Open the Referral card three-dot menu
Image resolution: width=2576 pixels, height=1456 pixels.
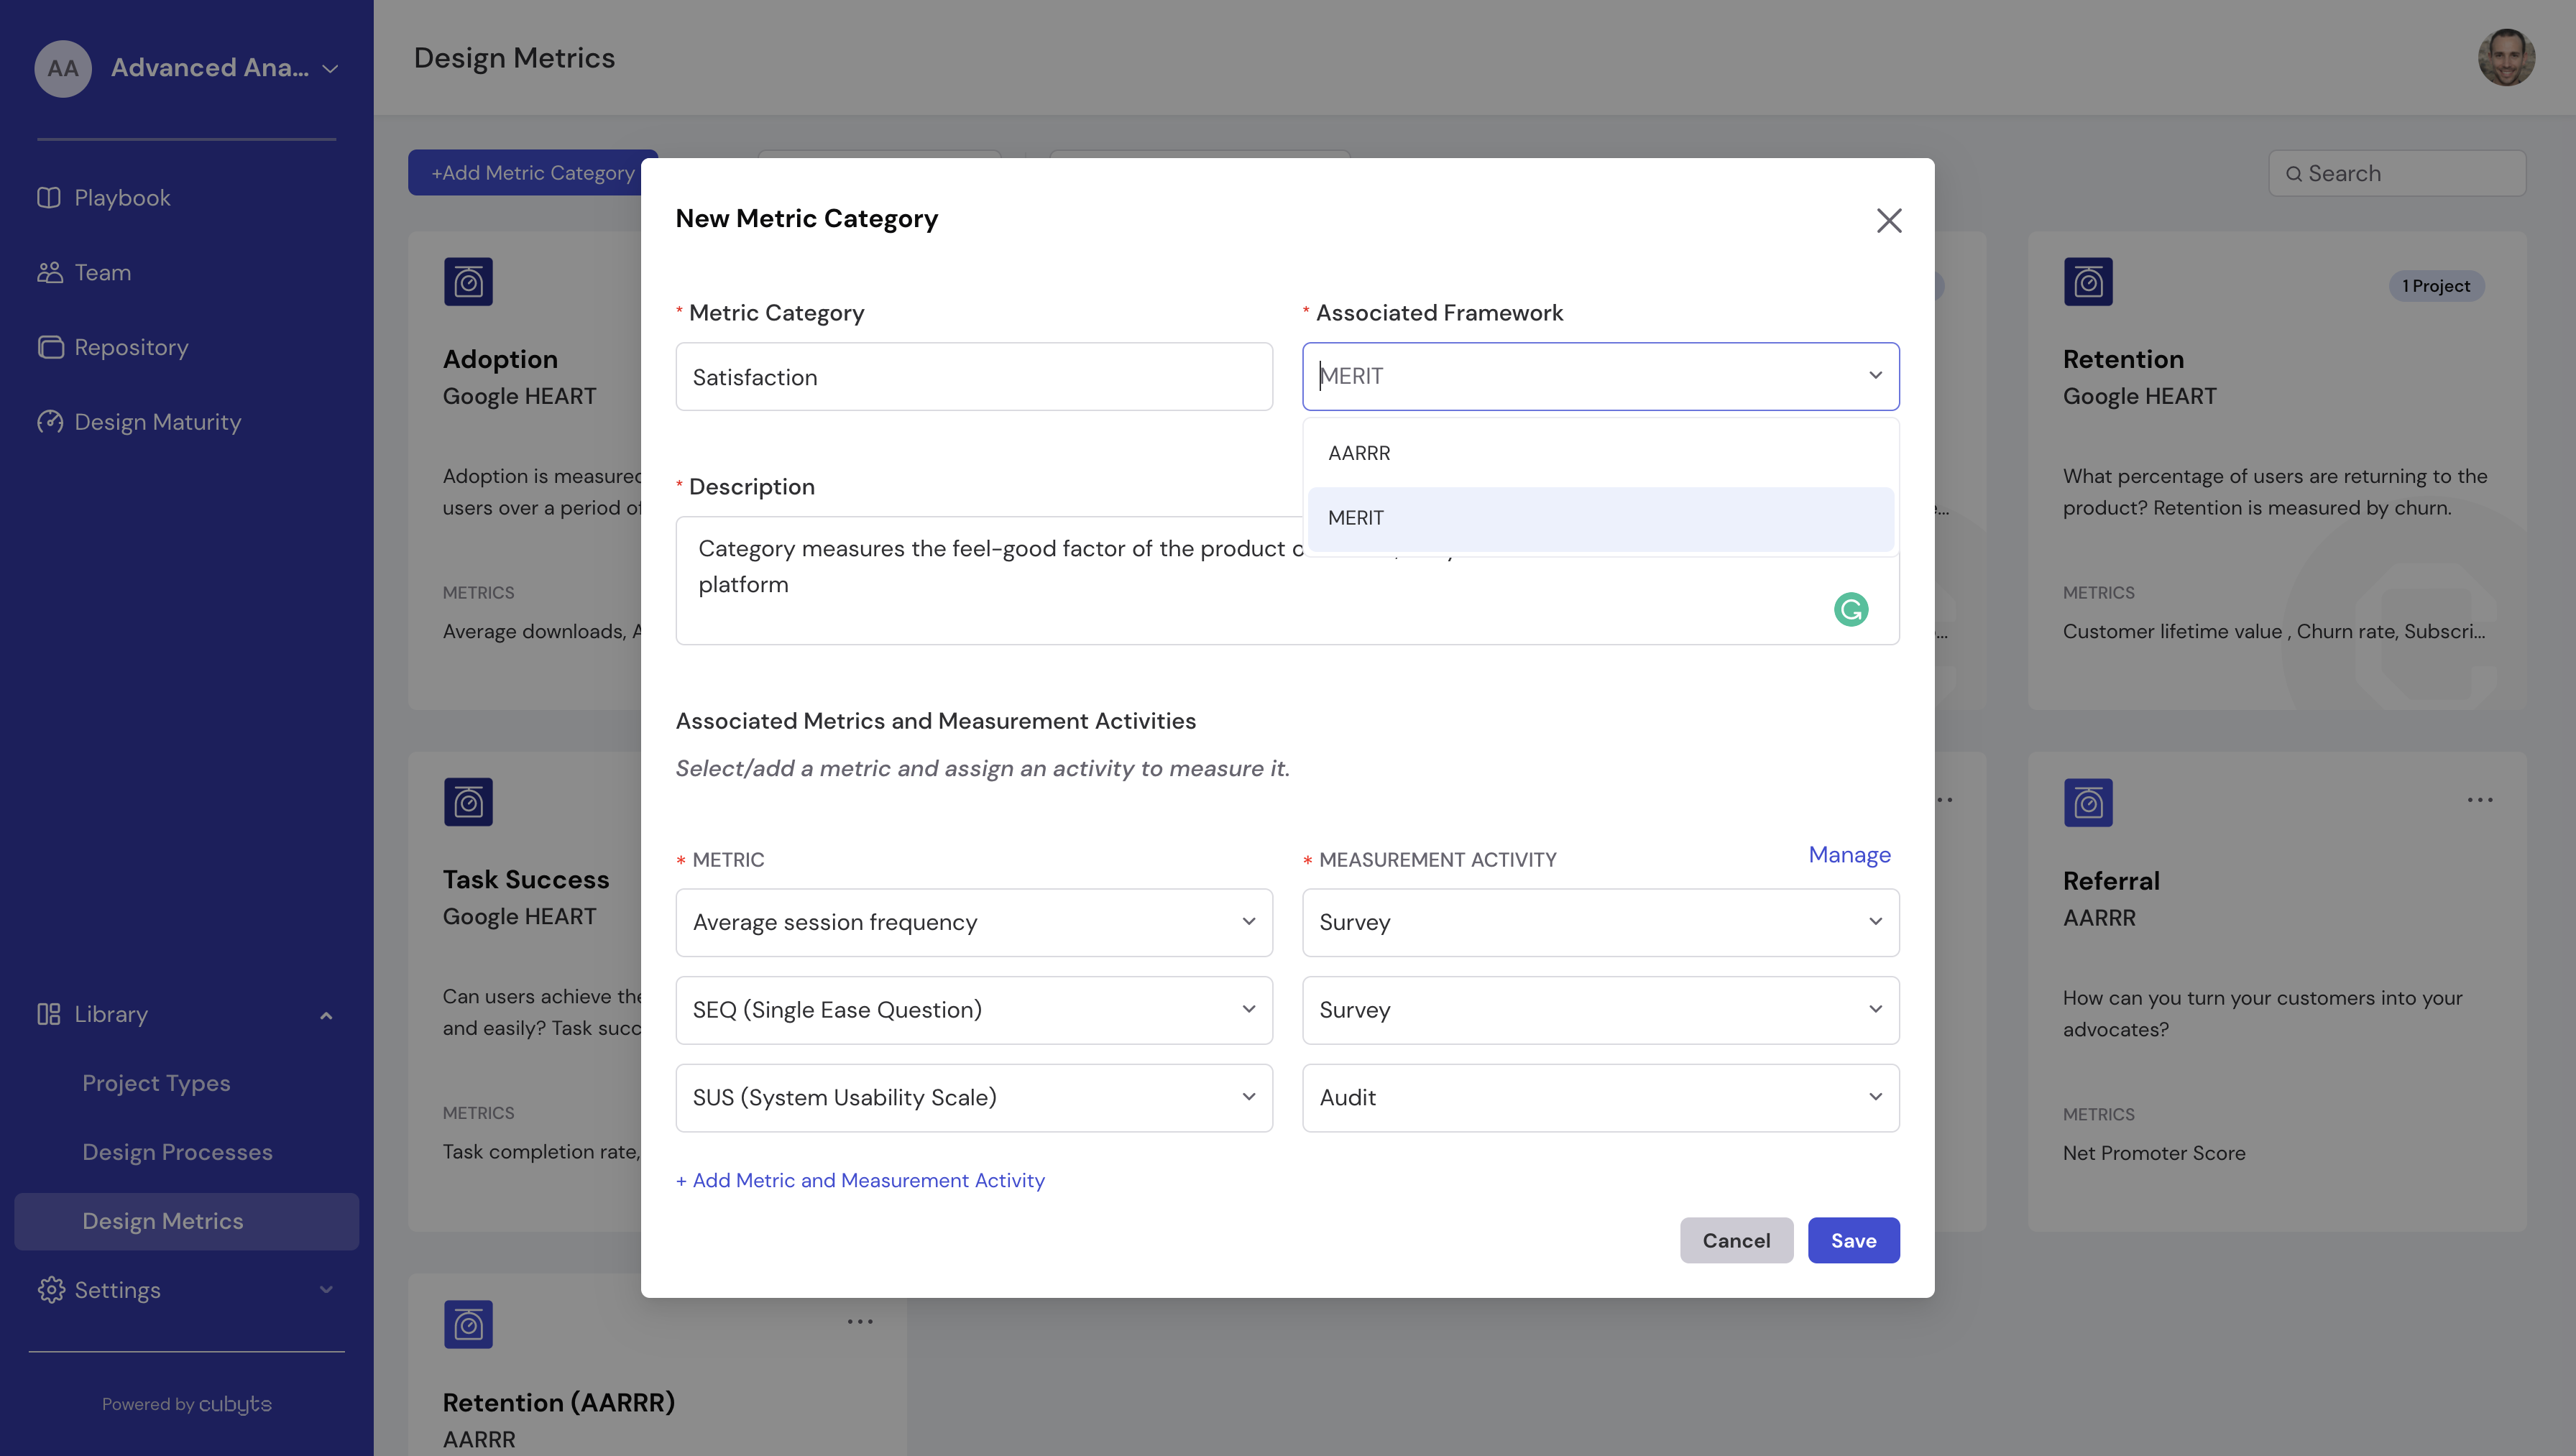coord(2479,800)
